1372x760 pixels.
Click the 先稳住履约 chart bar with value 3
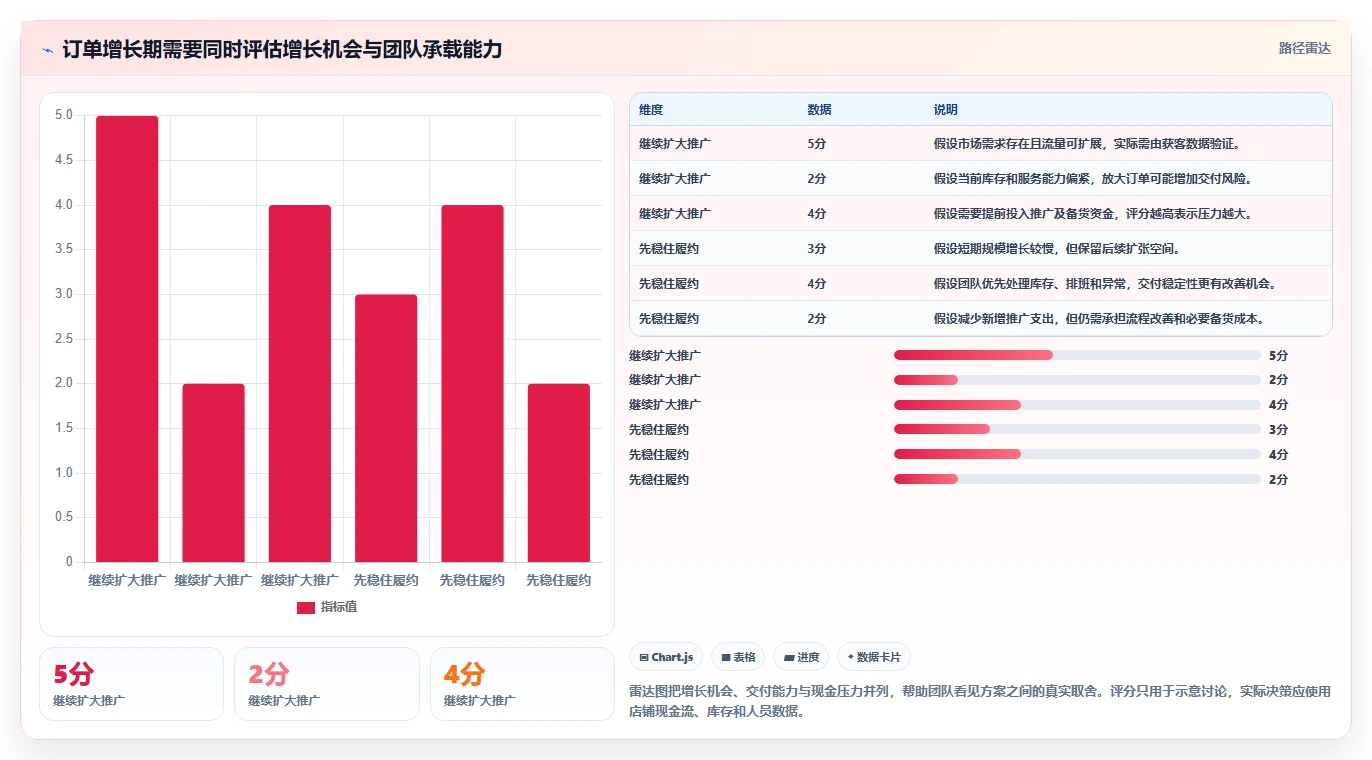pyautogui.click(x=386, y=428)
